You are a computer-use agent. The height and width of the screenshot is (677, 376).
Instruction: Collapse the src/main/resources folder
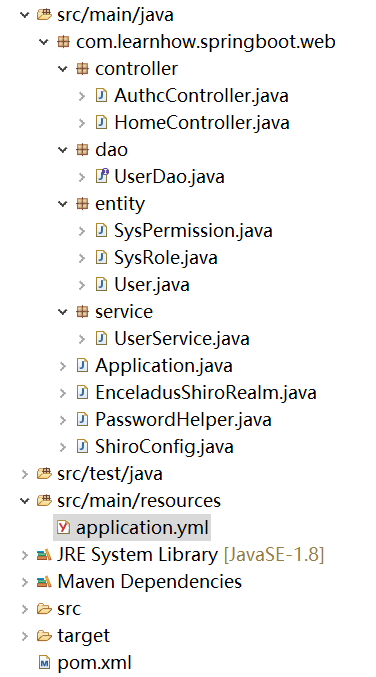25,500
